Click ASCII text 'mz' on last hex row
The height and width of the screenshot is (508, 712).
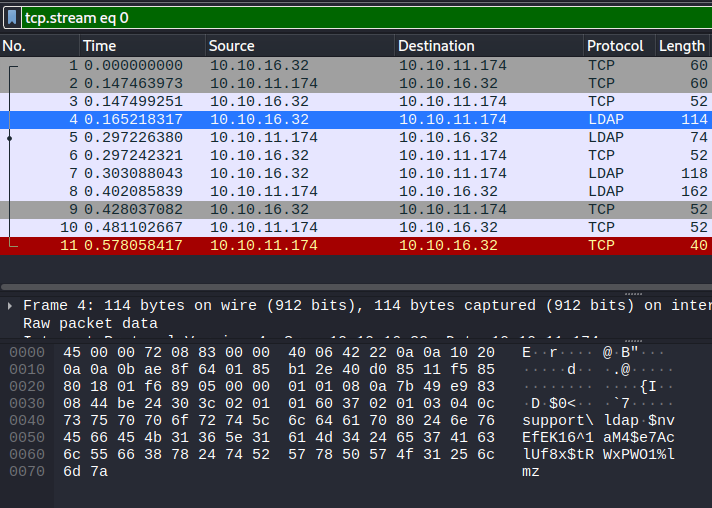(x=531, y=472)
